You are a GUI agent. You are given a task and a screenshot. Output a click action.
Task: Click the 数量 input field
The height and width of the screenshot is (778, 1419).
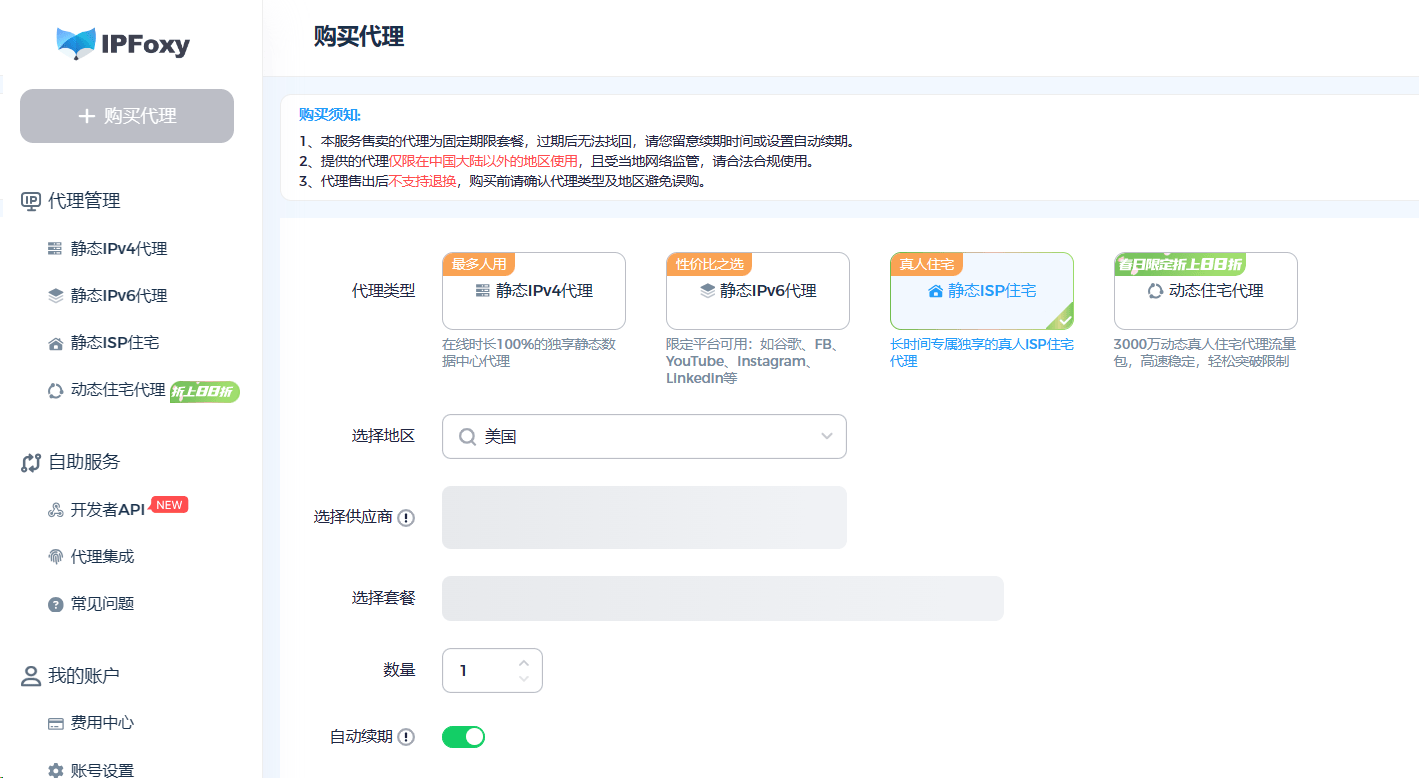492,670
